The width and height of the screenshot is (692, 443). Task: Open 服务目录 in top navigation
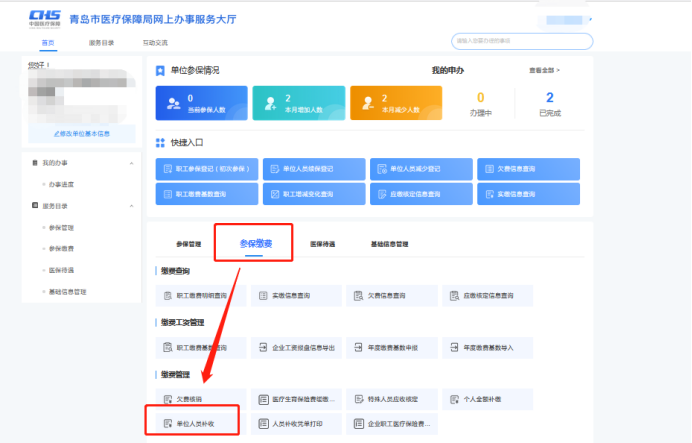click(102, 42)
